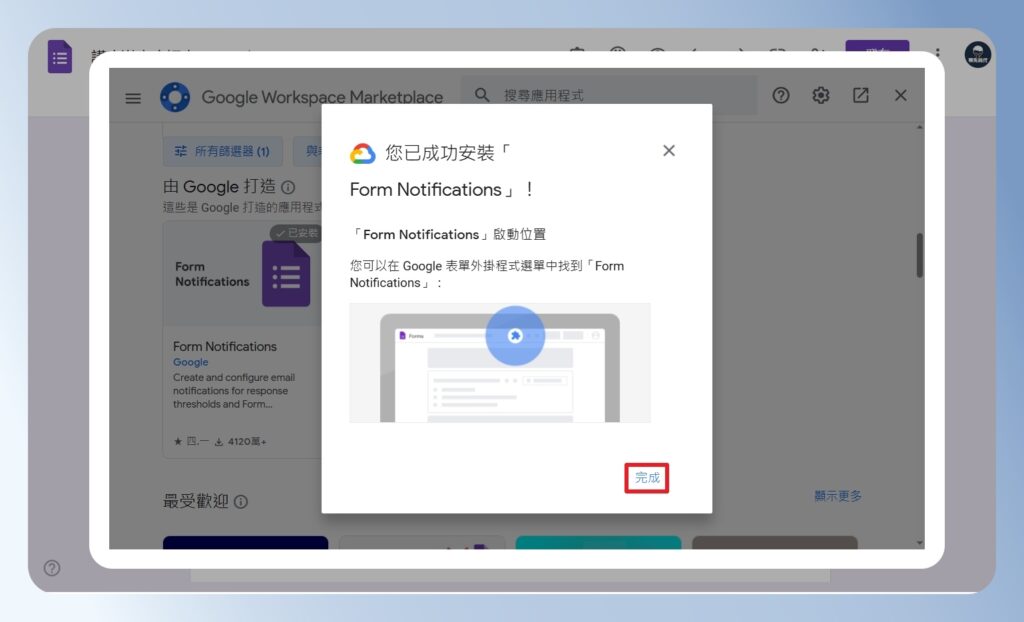Screen dimensions: 1024x622
Task: Click the add-on location illustration
Action: [500, 363]
